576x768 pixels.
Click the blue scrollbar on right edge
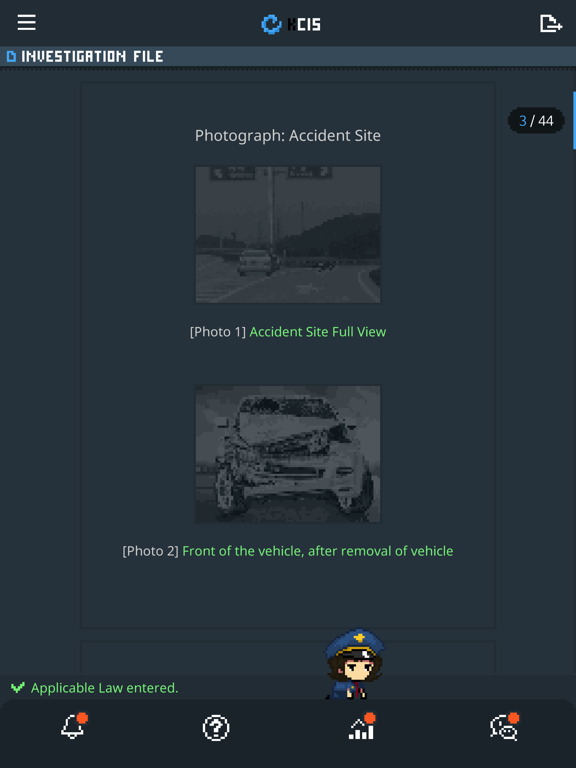point(574,120)
